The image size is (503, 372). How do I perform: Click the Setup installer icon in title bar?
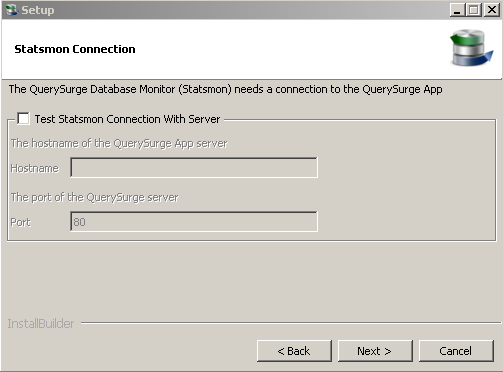(12, 10)
